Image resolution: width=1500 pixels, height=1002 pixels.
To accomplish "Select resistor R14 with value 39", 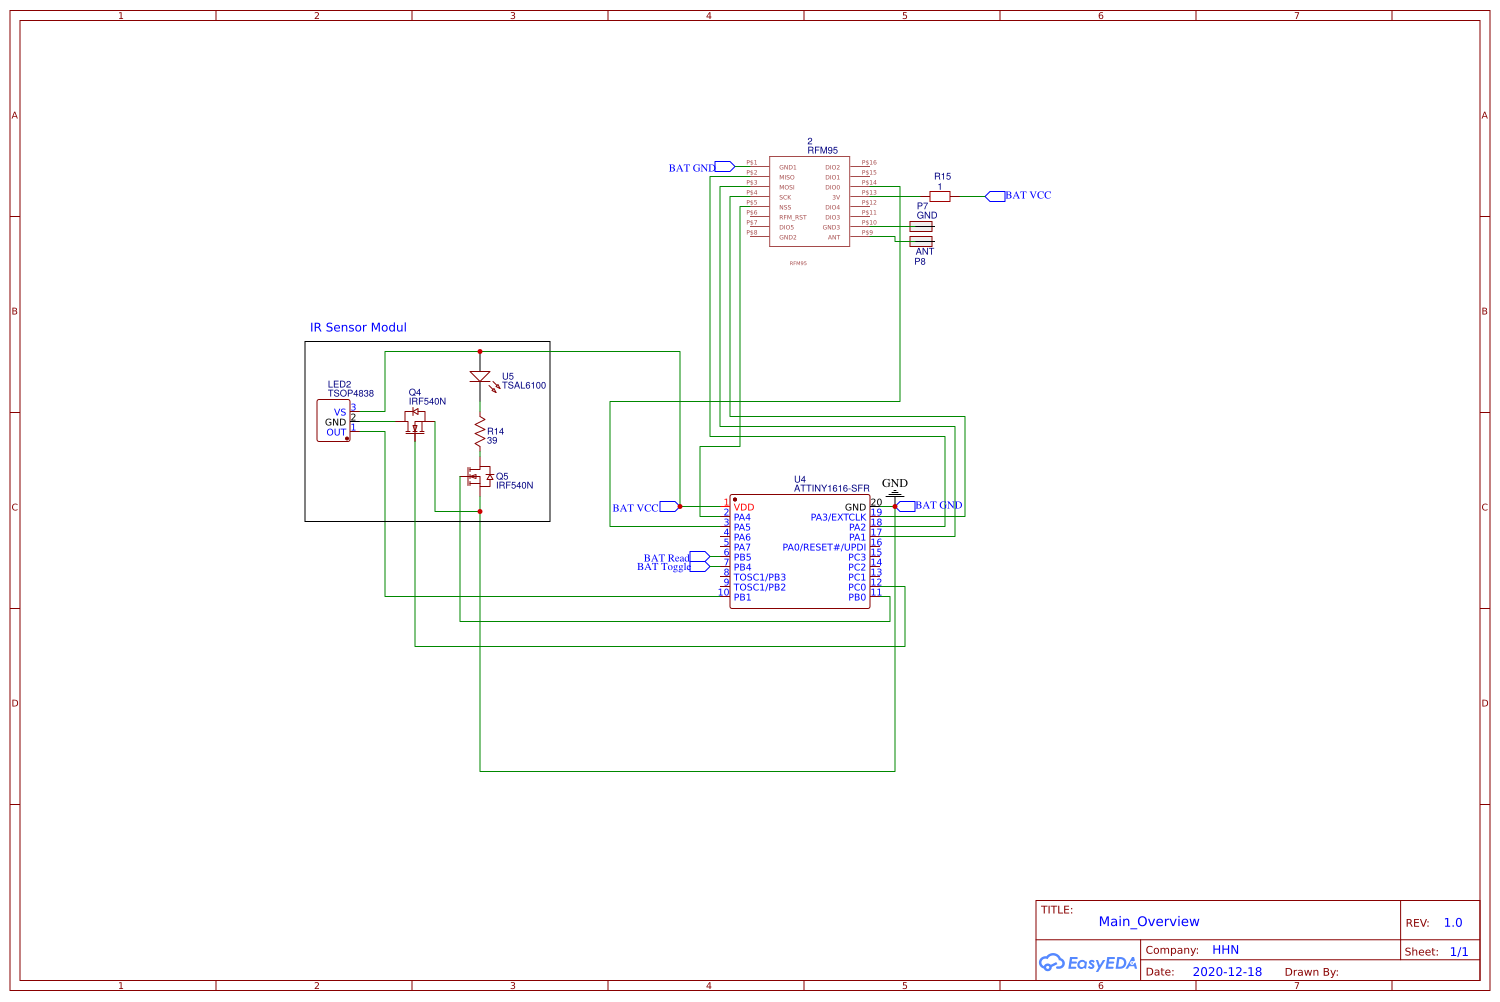I will point(481,432).
